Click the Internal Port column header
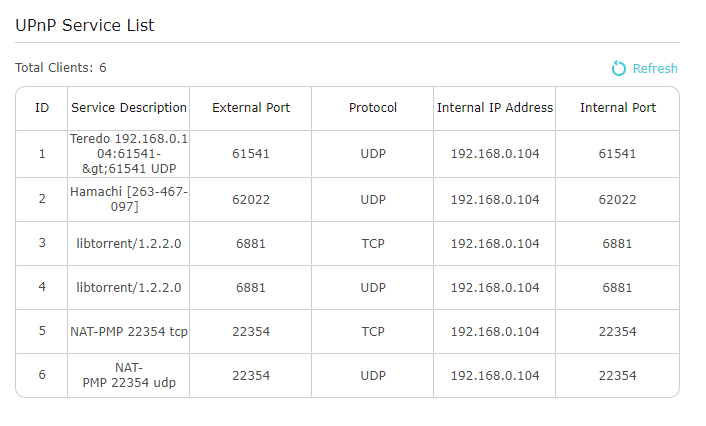The image size is (706, 426). (x=618, y=108)
